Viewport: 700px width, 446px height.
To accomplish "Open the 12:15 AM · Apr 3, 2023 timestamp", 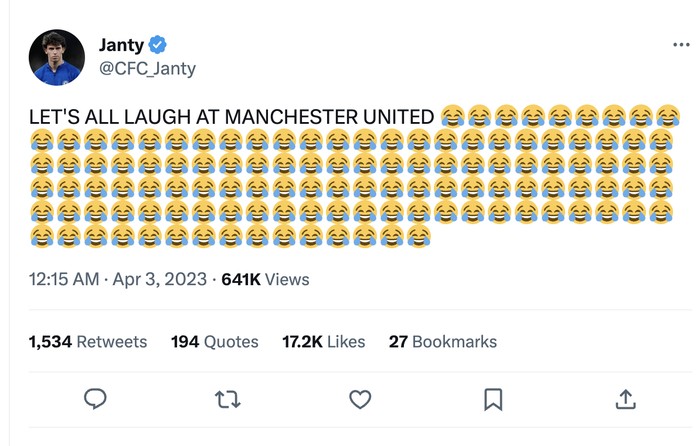I will pyautogui.click(x=118, y=280).
